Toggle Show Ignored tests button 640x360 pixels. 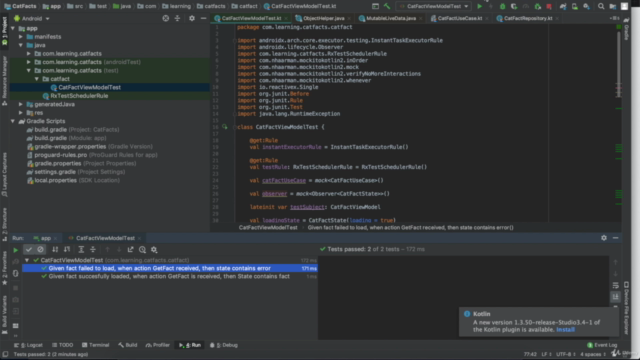coord(40,249)
